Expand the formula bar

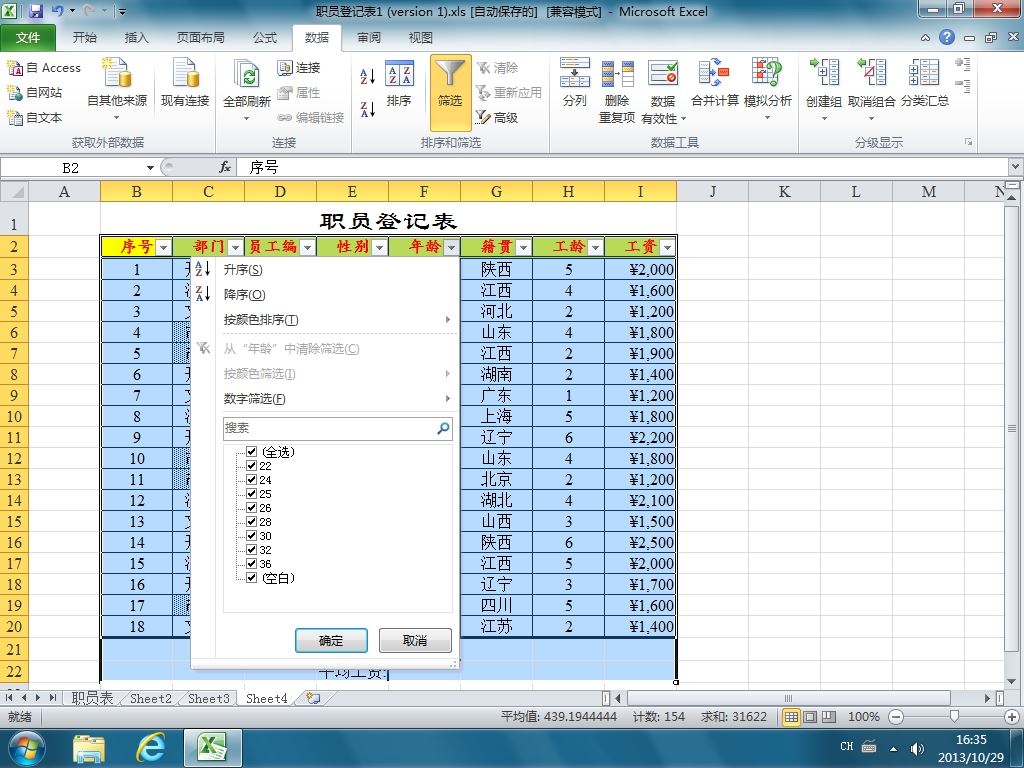[x=1015, y=167]
